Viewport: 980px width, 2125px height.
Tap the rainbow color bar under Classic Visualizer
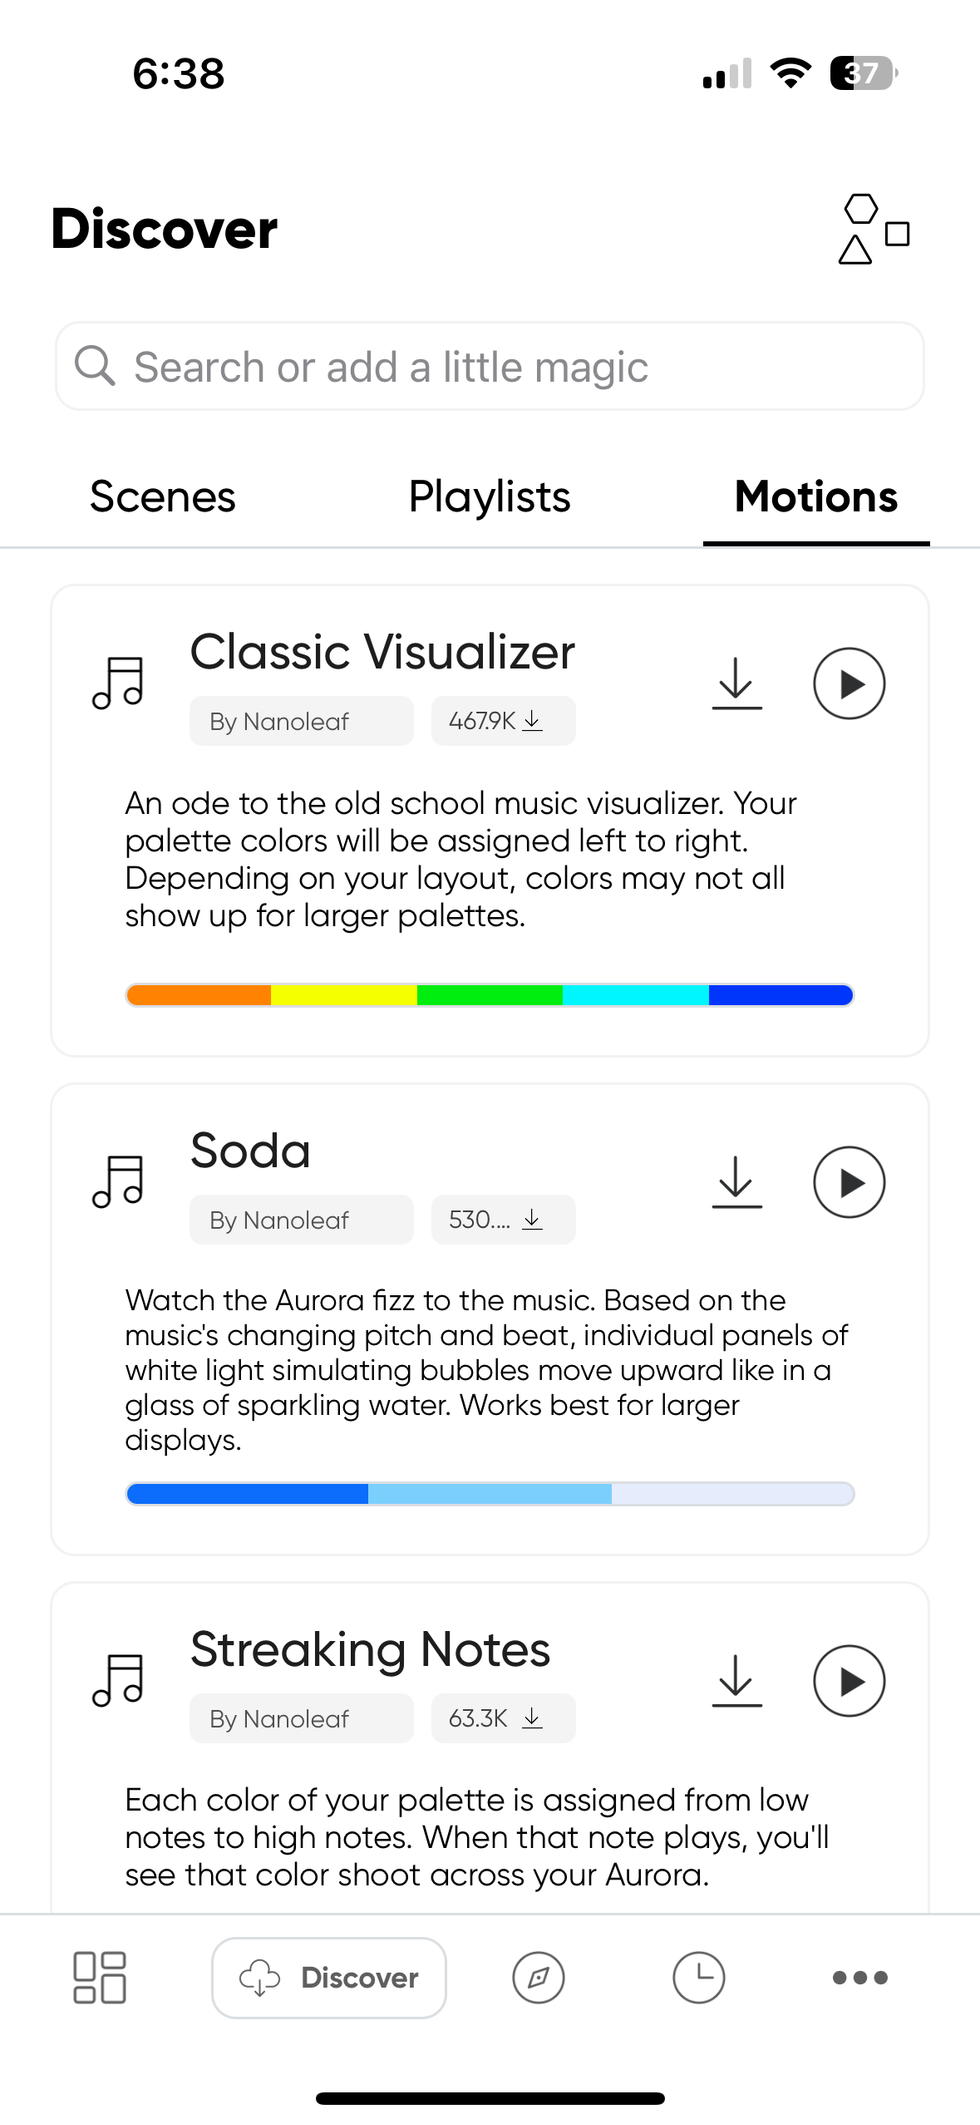coord(489,994)
